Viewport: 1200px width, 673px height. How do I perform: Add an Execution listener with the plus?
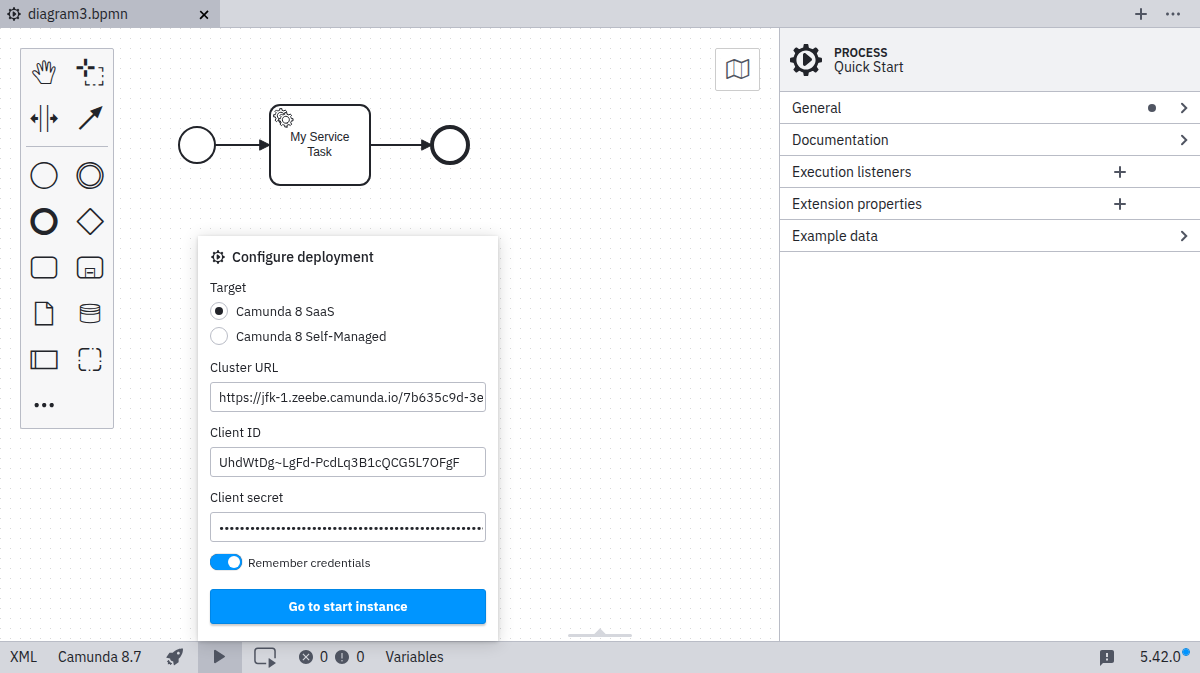point(1119,171)
